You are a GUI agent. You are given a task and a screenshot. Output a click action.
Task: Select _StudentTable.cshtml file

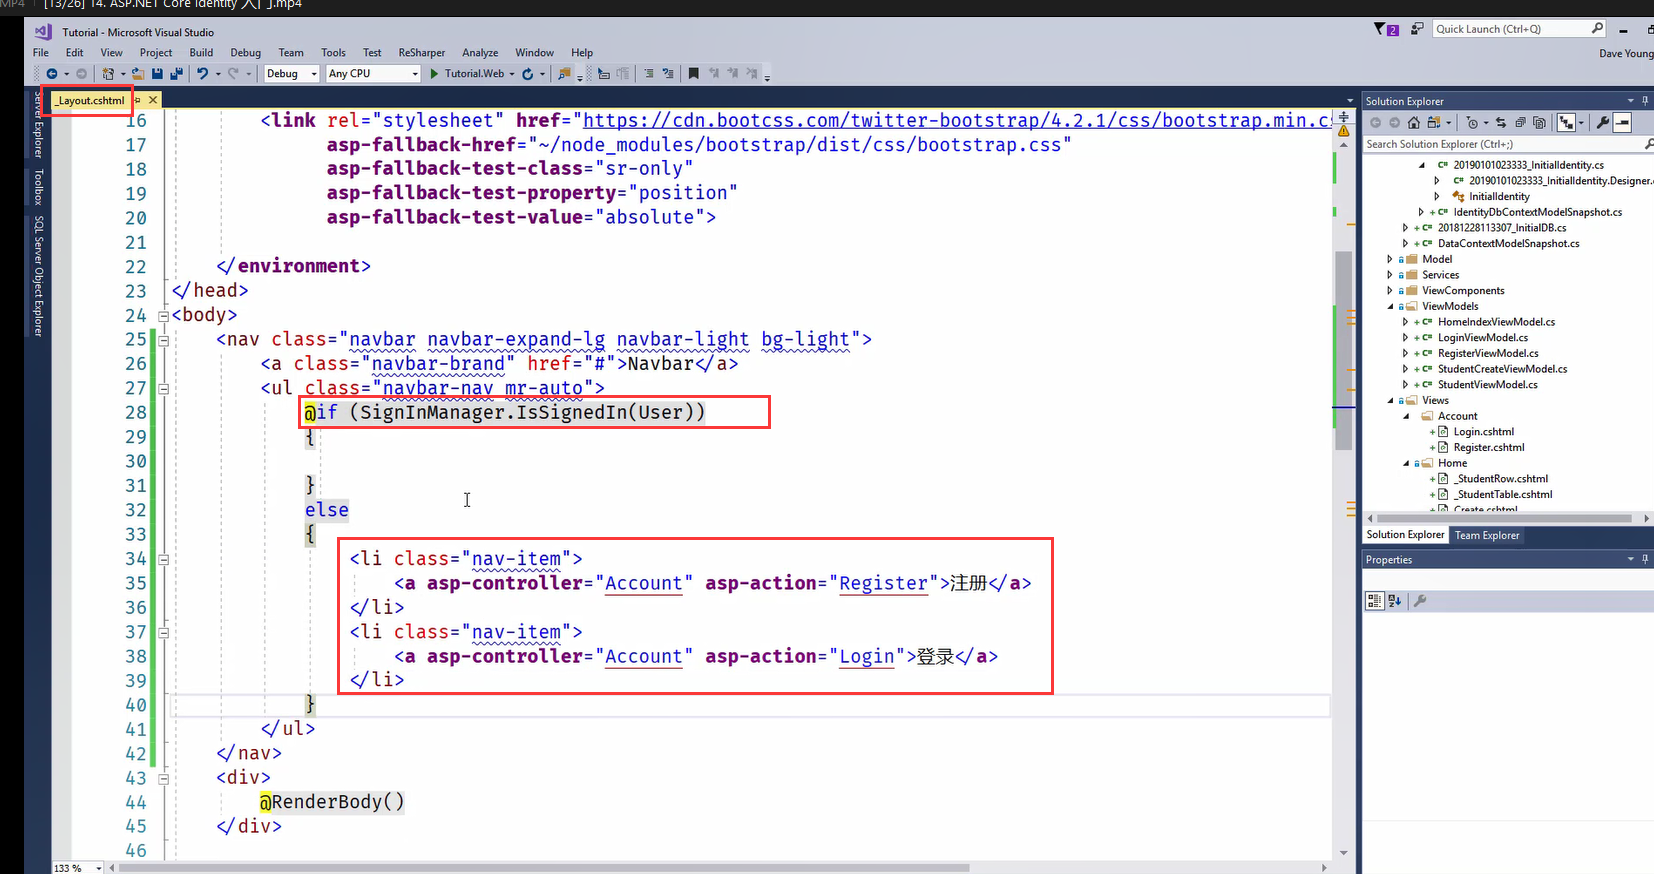[x=1502, y=494]
